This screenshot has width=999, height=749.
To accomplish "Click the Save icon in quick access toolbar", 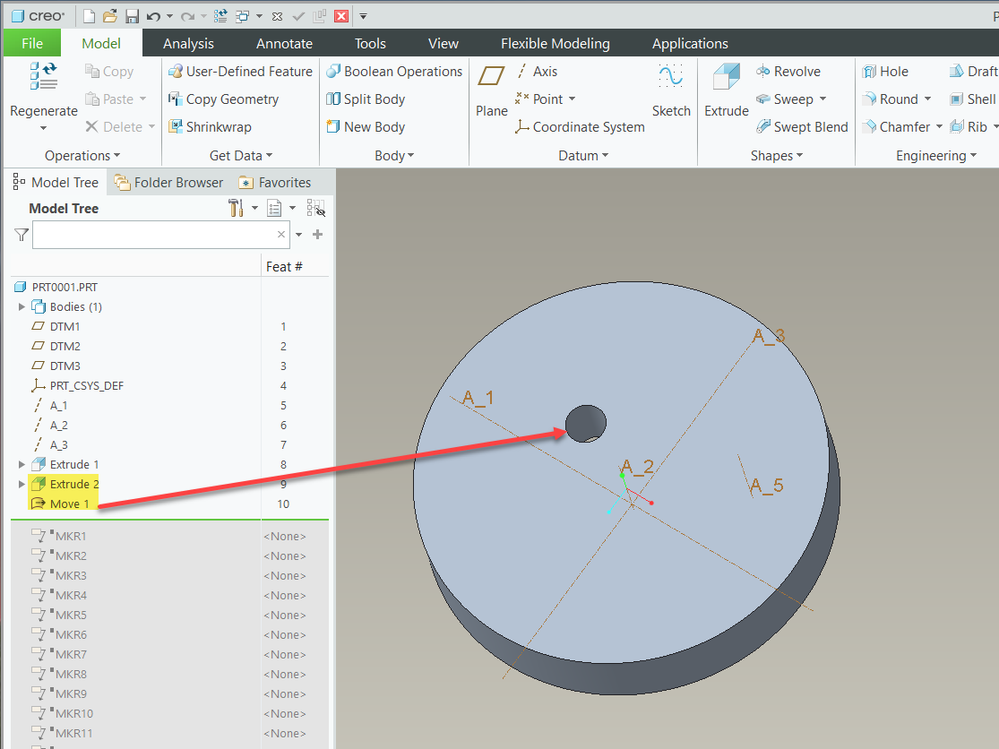I will pyautogui.click(x=132, y=16).
